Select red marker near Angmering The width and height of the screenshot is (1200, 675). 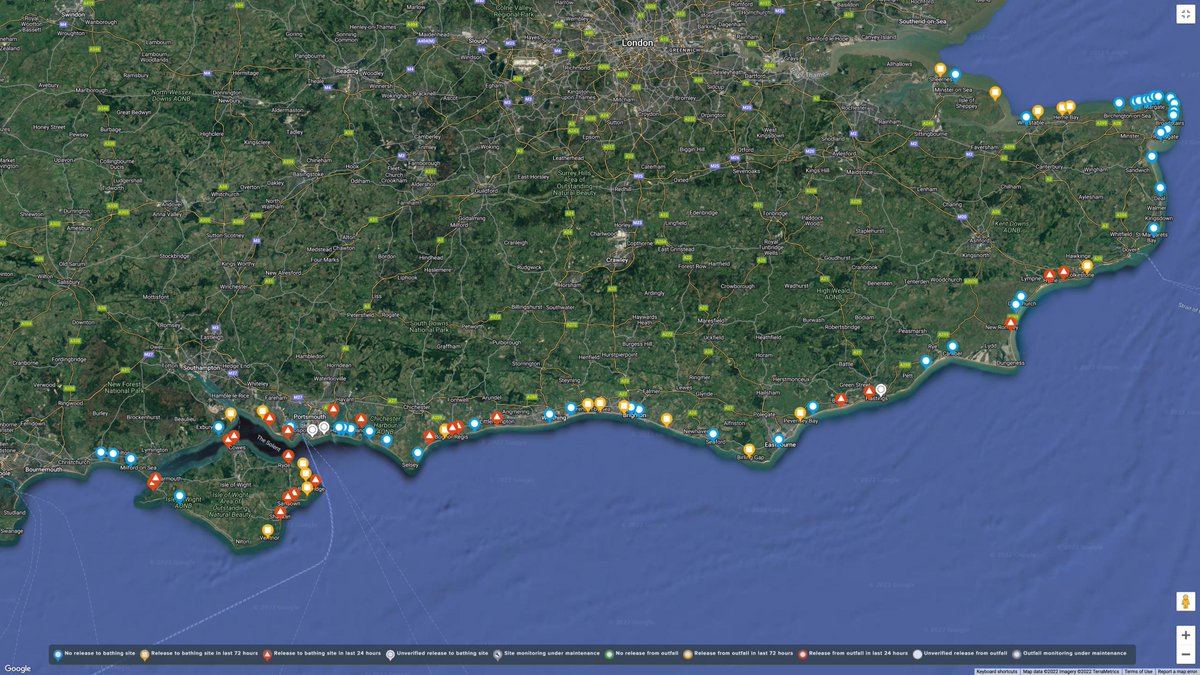(x=497, y=417)
